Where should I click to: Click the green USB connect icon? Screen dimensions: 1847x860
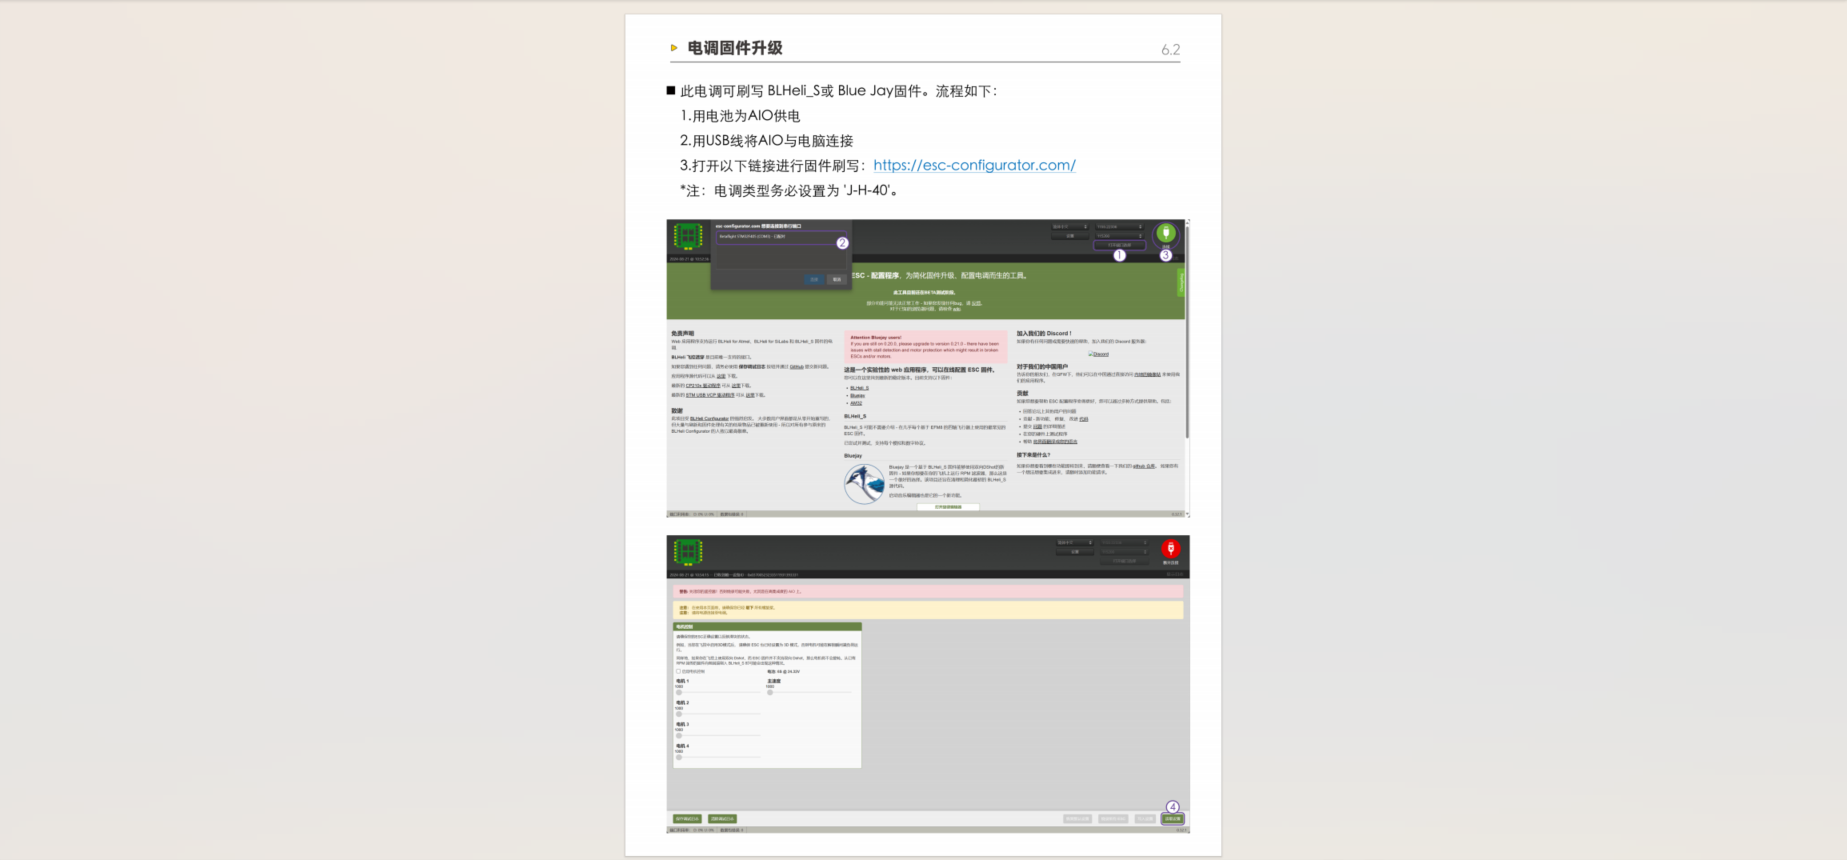click(x=1165, y=233)
